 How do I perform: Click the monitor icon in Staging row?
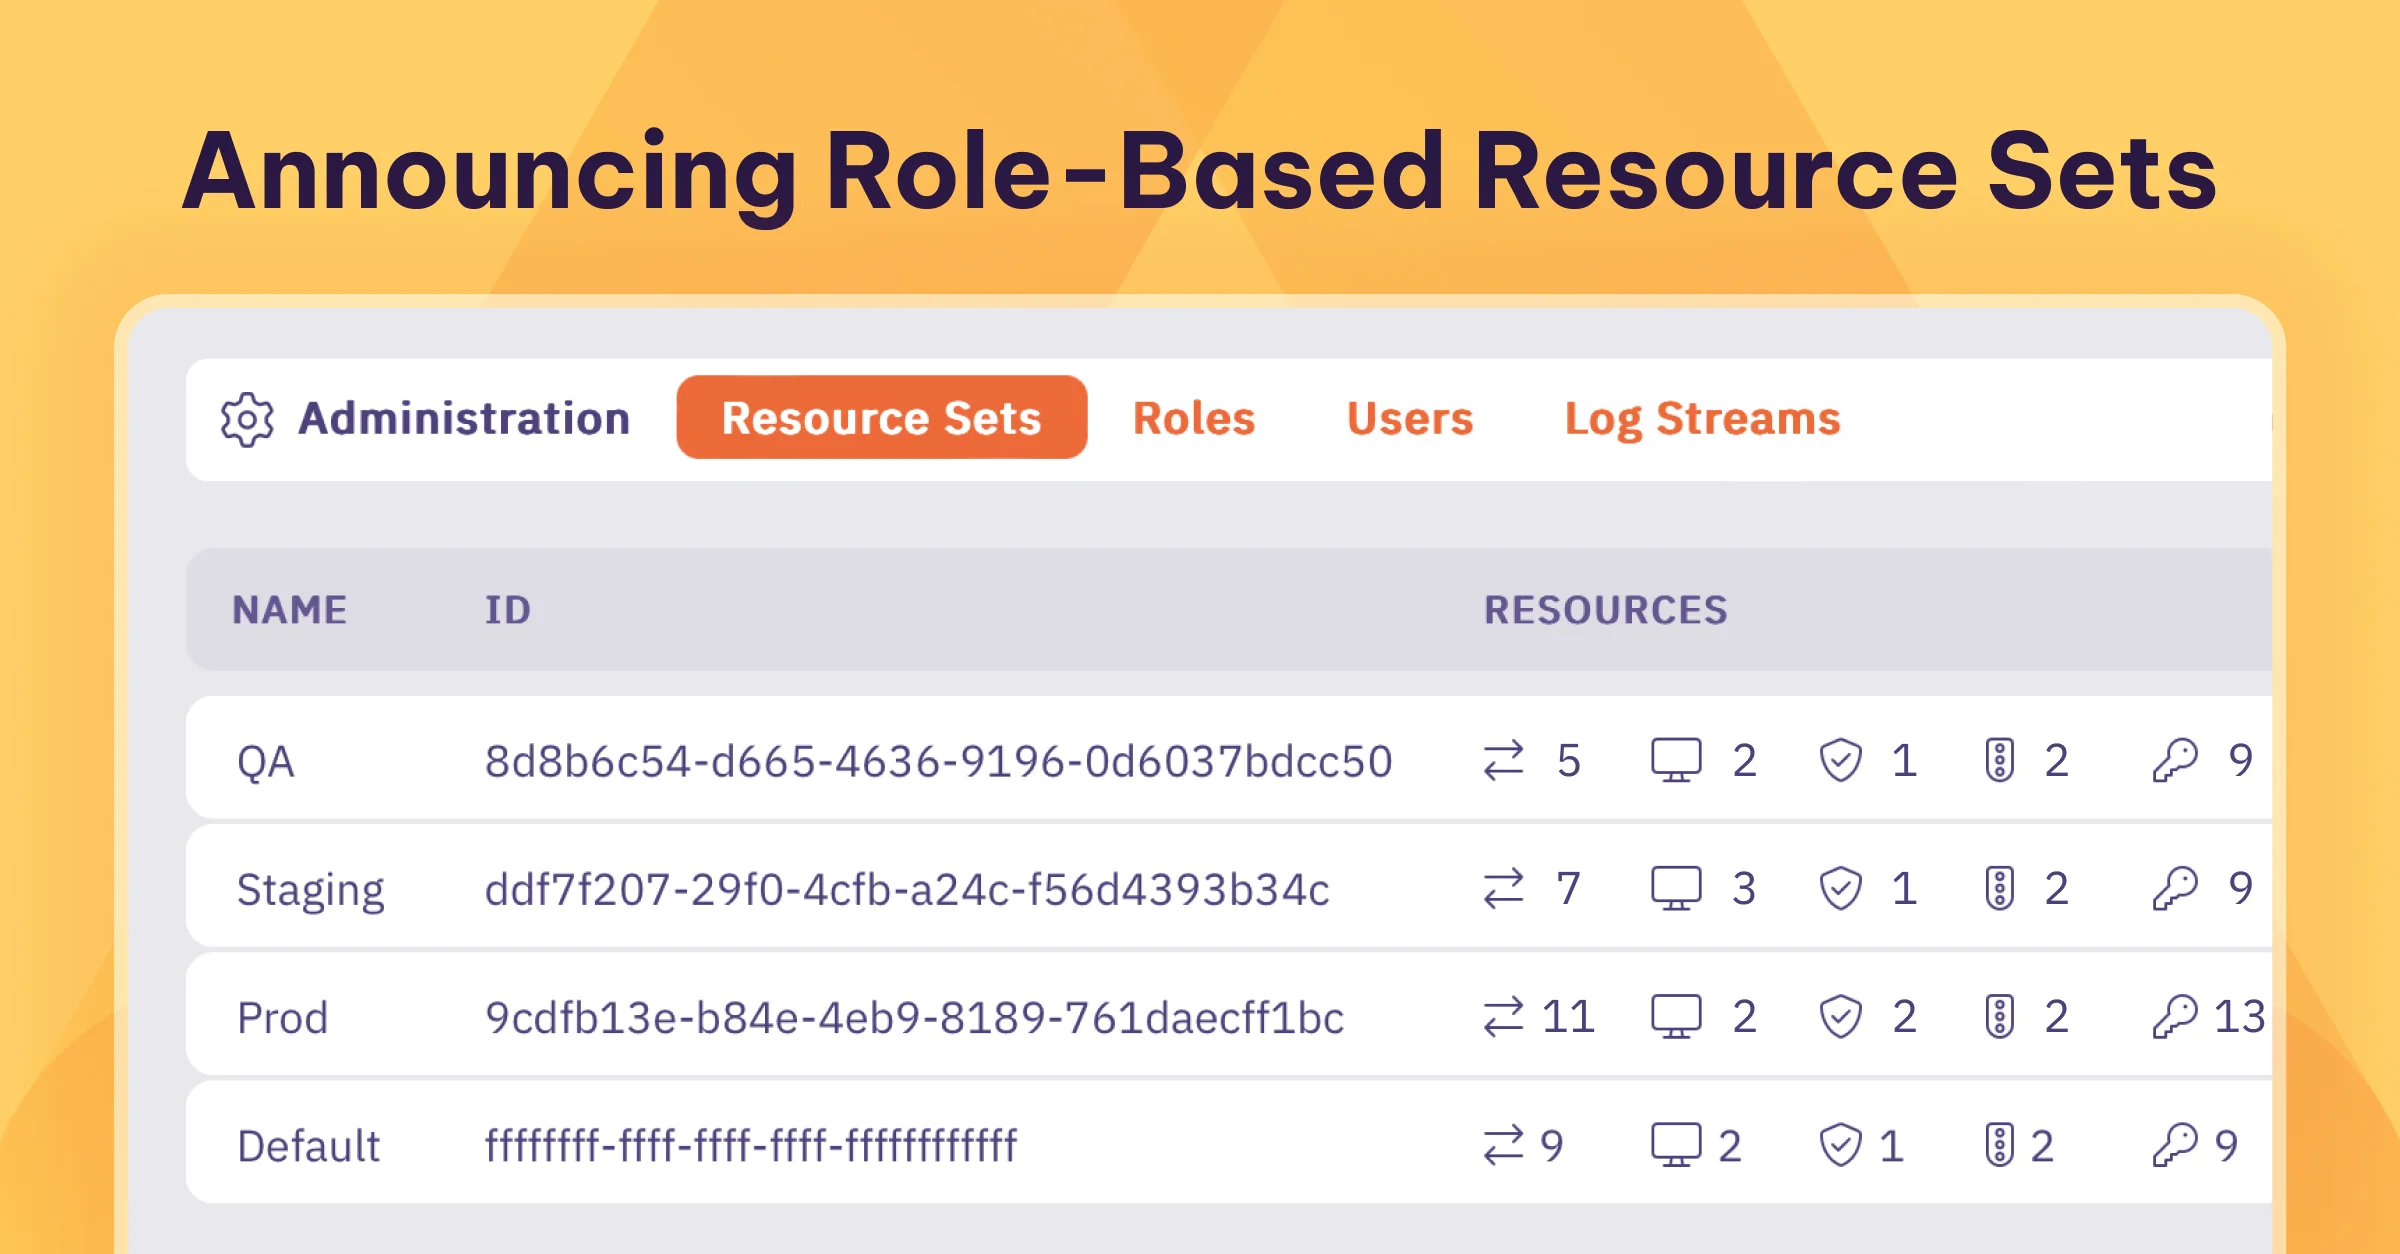1676,888
